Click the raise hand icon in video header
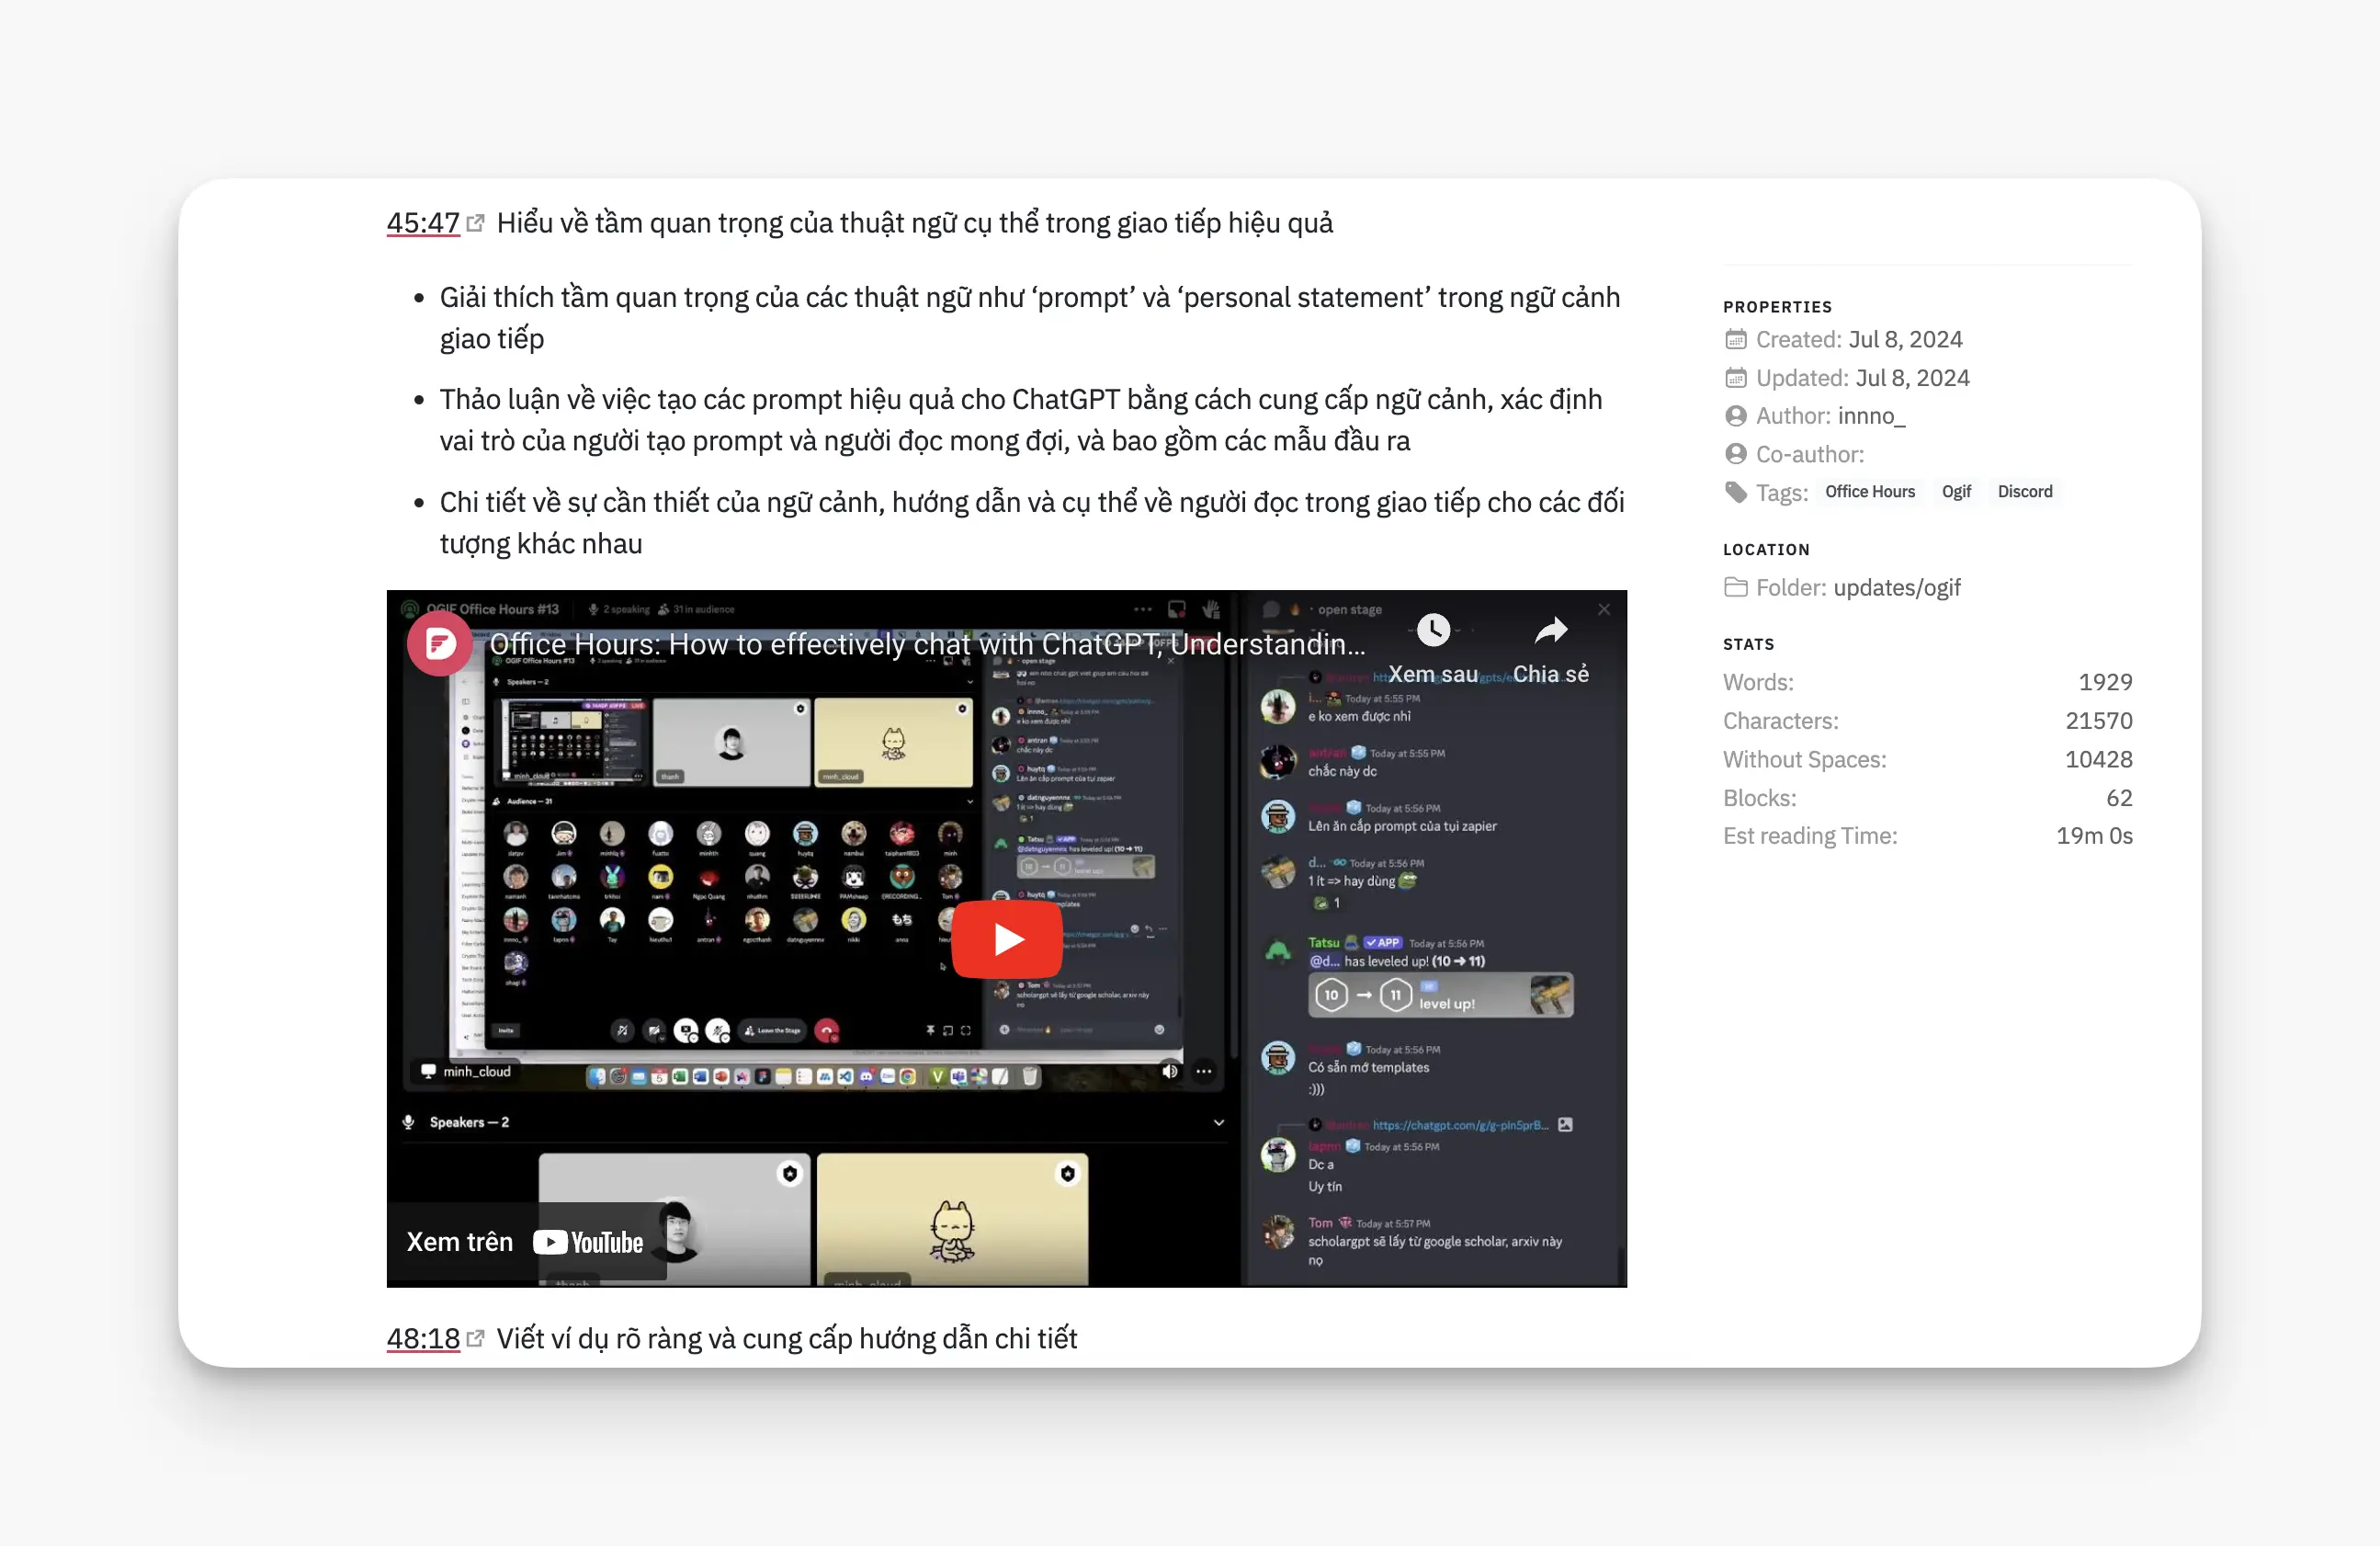 click(x=1210, y=609)
